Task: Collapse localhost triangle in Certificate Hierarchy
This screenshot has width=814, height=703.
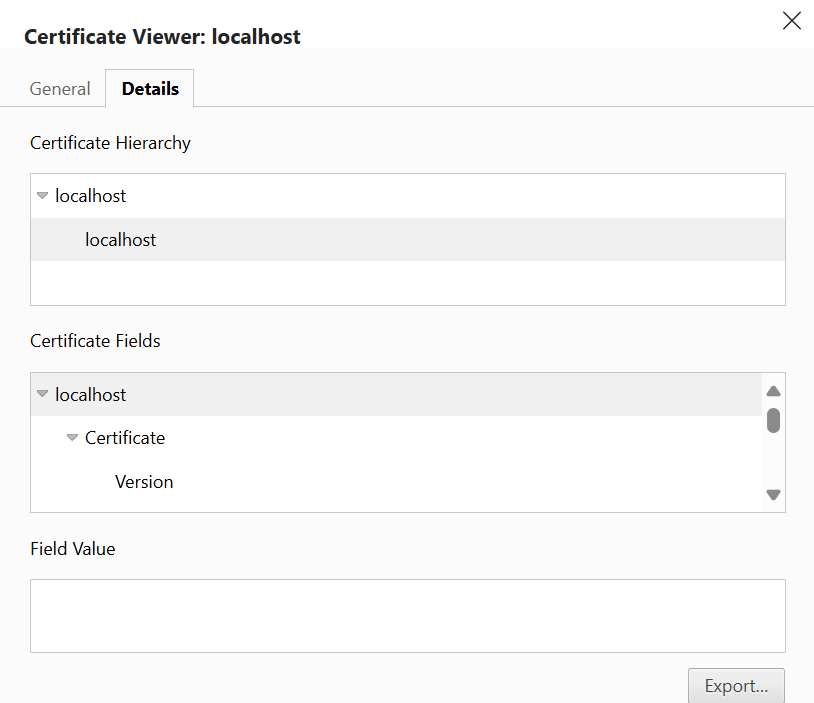Action: (x=42, y=196)
